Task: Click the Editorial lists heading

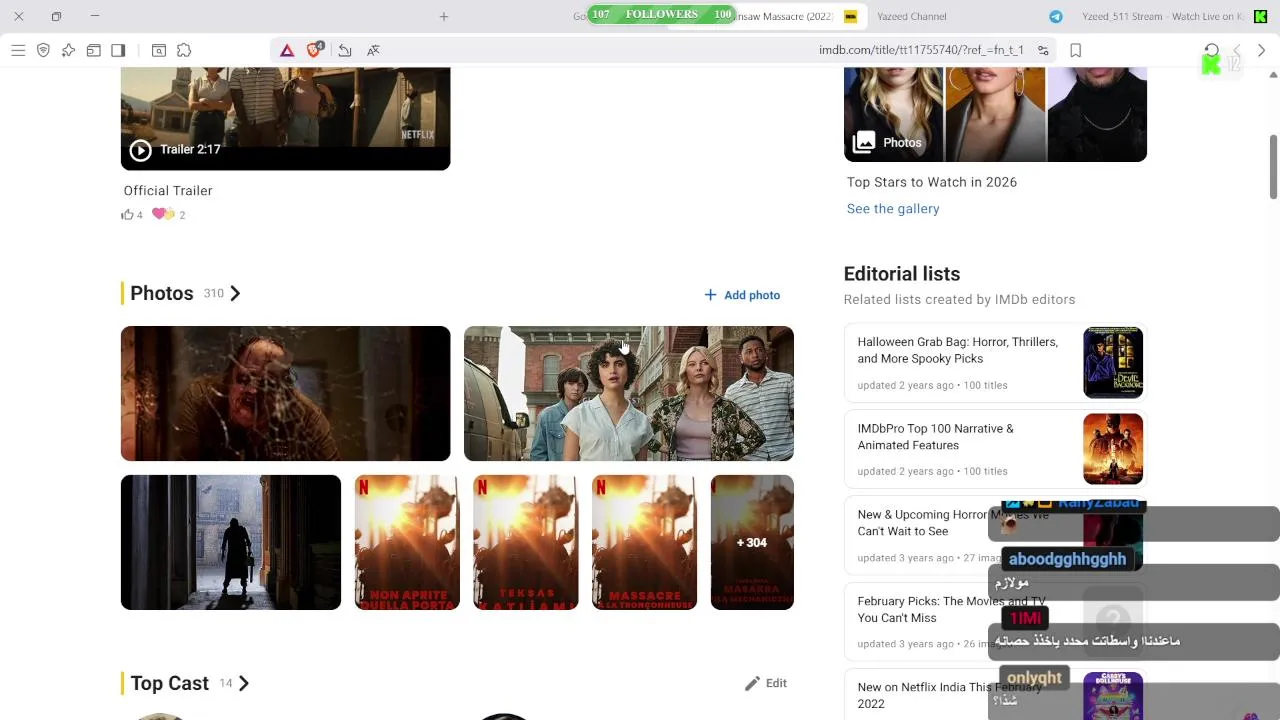Action: coord(902,274)
